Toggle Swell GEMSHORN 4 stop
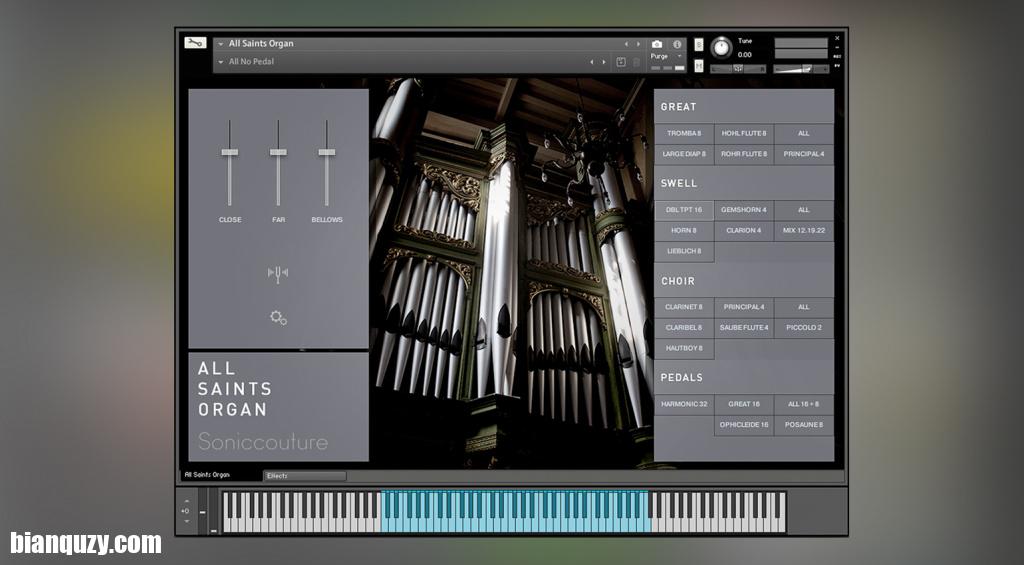The width and height of the screenshot is (1024, 565). [x=744, y=210]
